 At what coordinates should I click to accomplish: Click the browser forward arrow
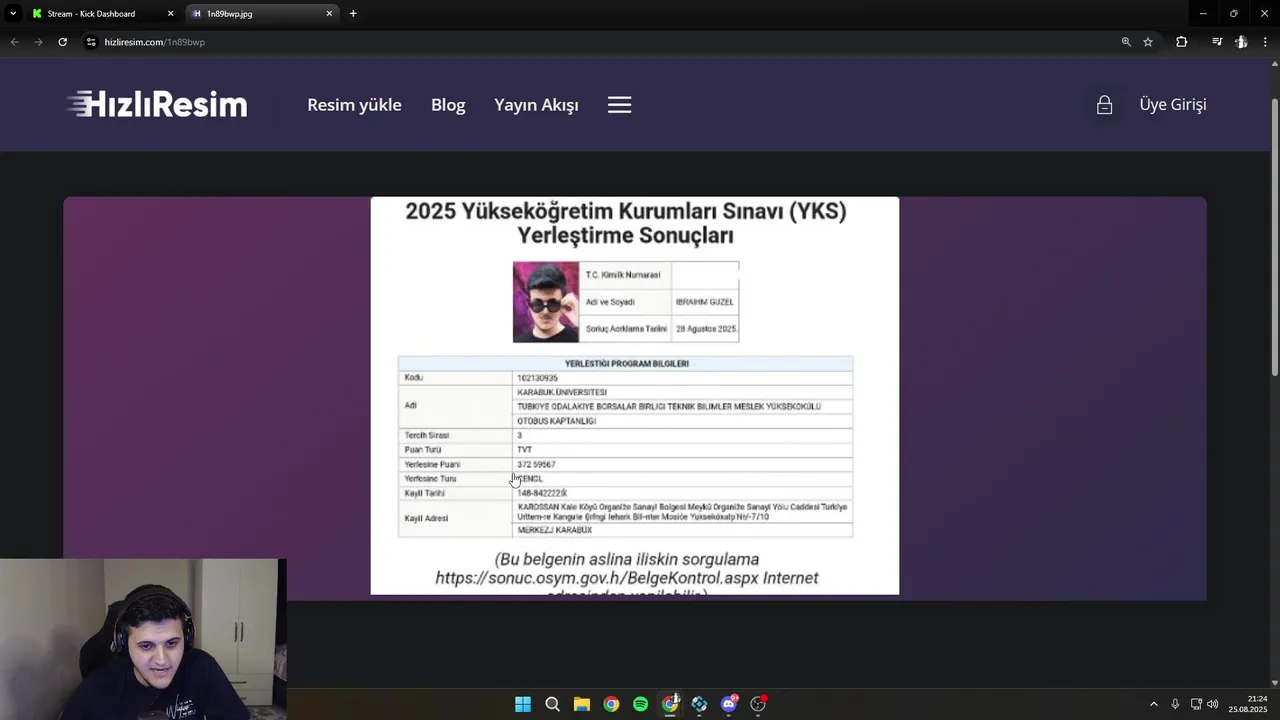[x=38, y=42]
